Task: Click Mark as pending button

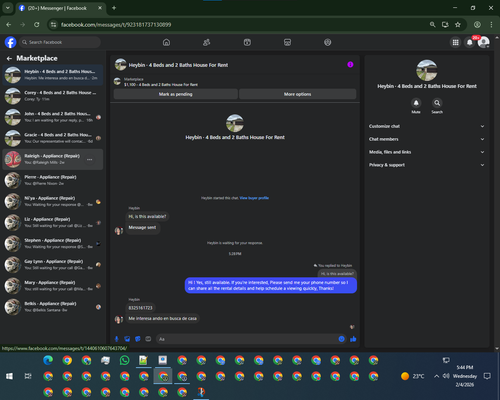Action: pos(176,94)
